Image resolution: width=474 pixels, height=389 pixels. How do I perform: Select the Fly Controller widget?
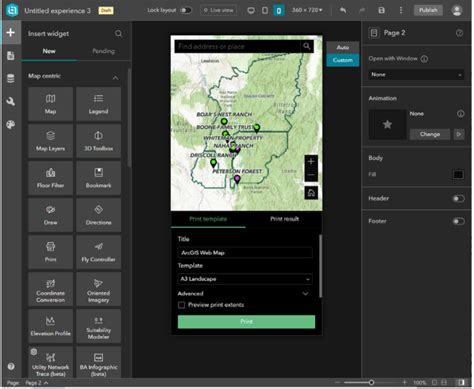[x=98, y=252]
